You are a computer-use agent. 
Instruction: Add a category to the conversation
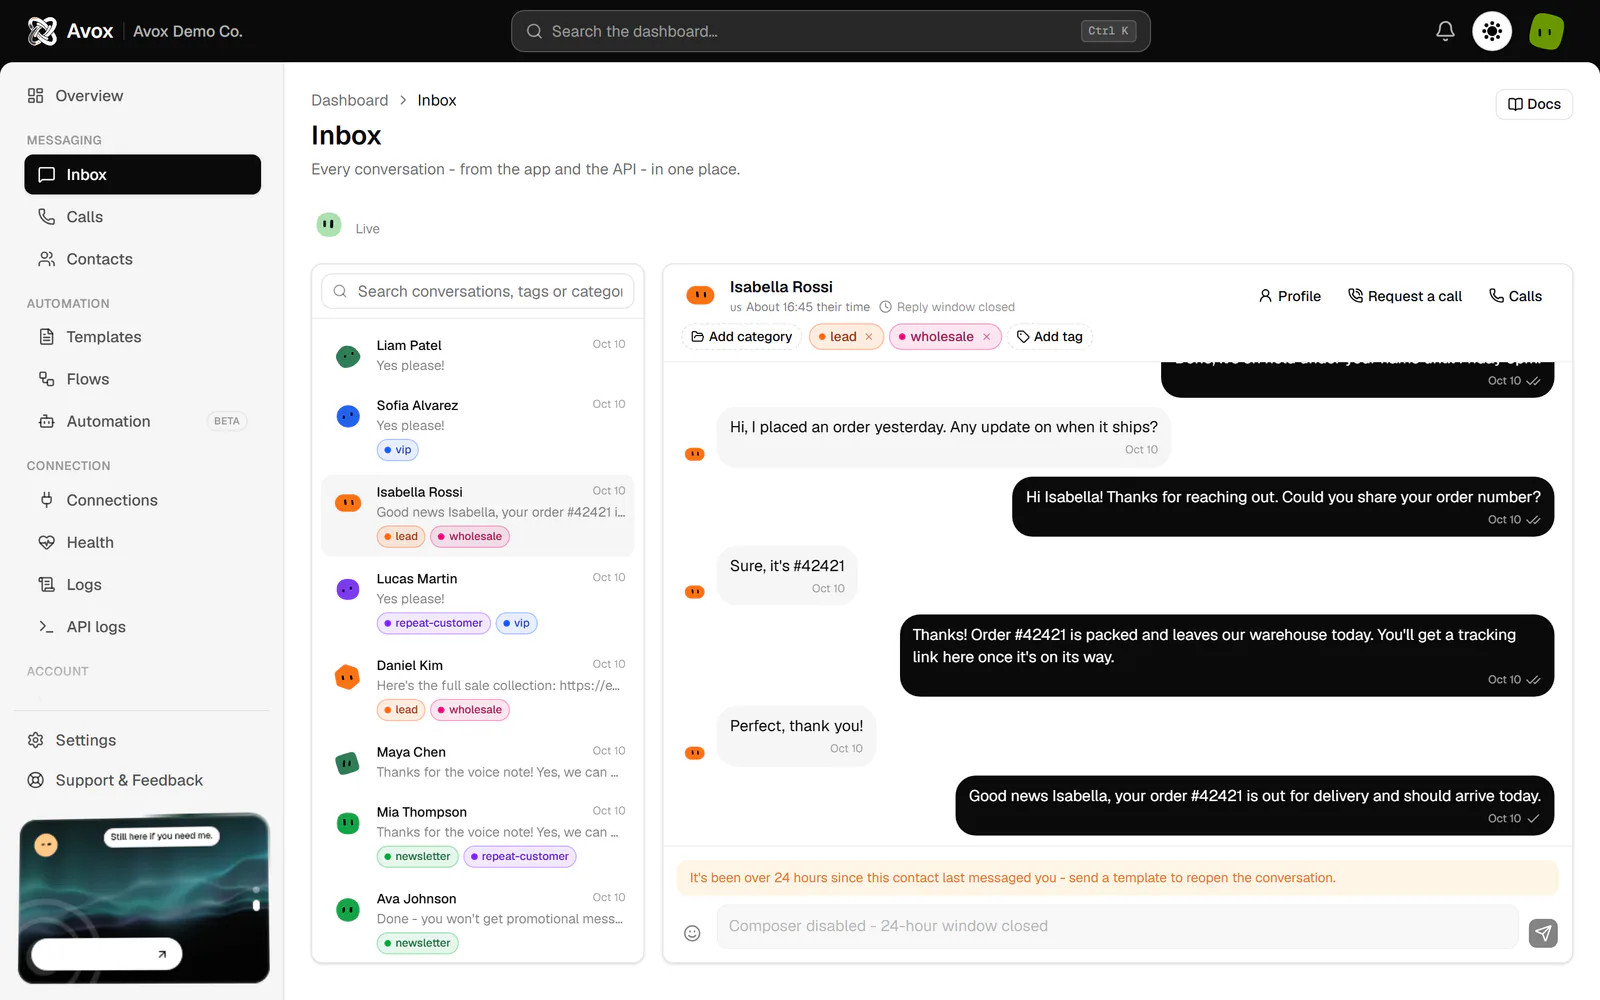742,337
